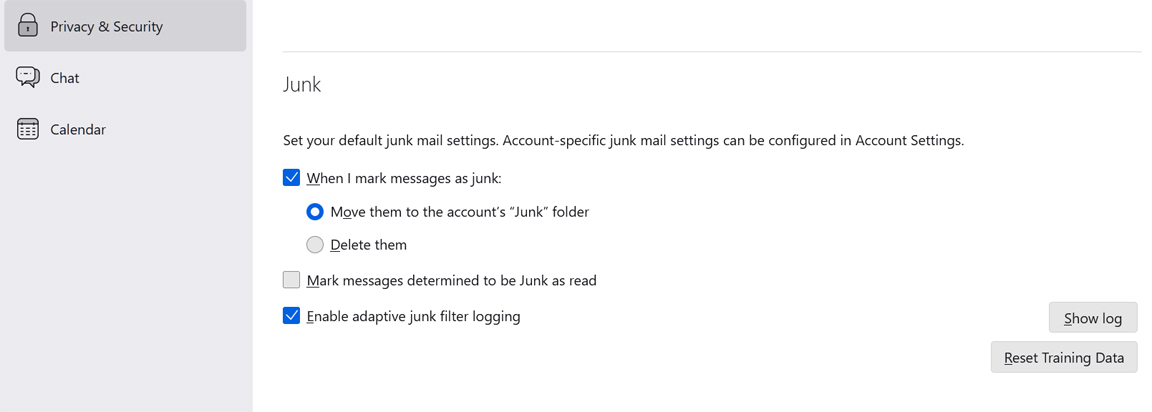Click the junk mail settings description text
The image size is (1152, 412).
click(x=623, y=140)
